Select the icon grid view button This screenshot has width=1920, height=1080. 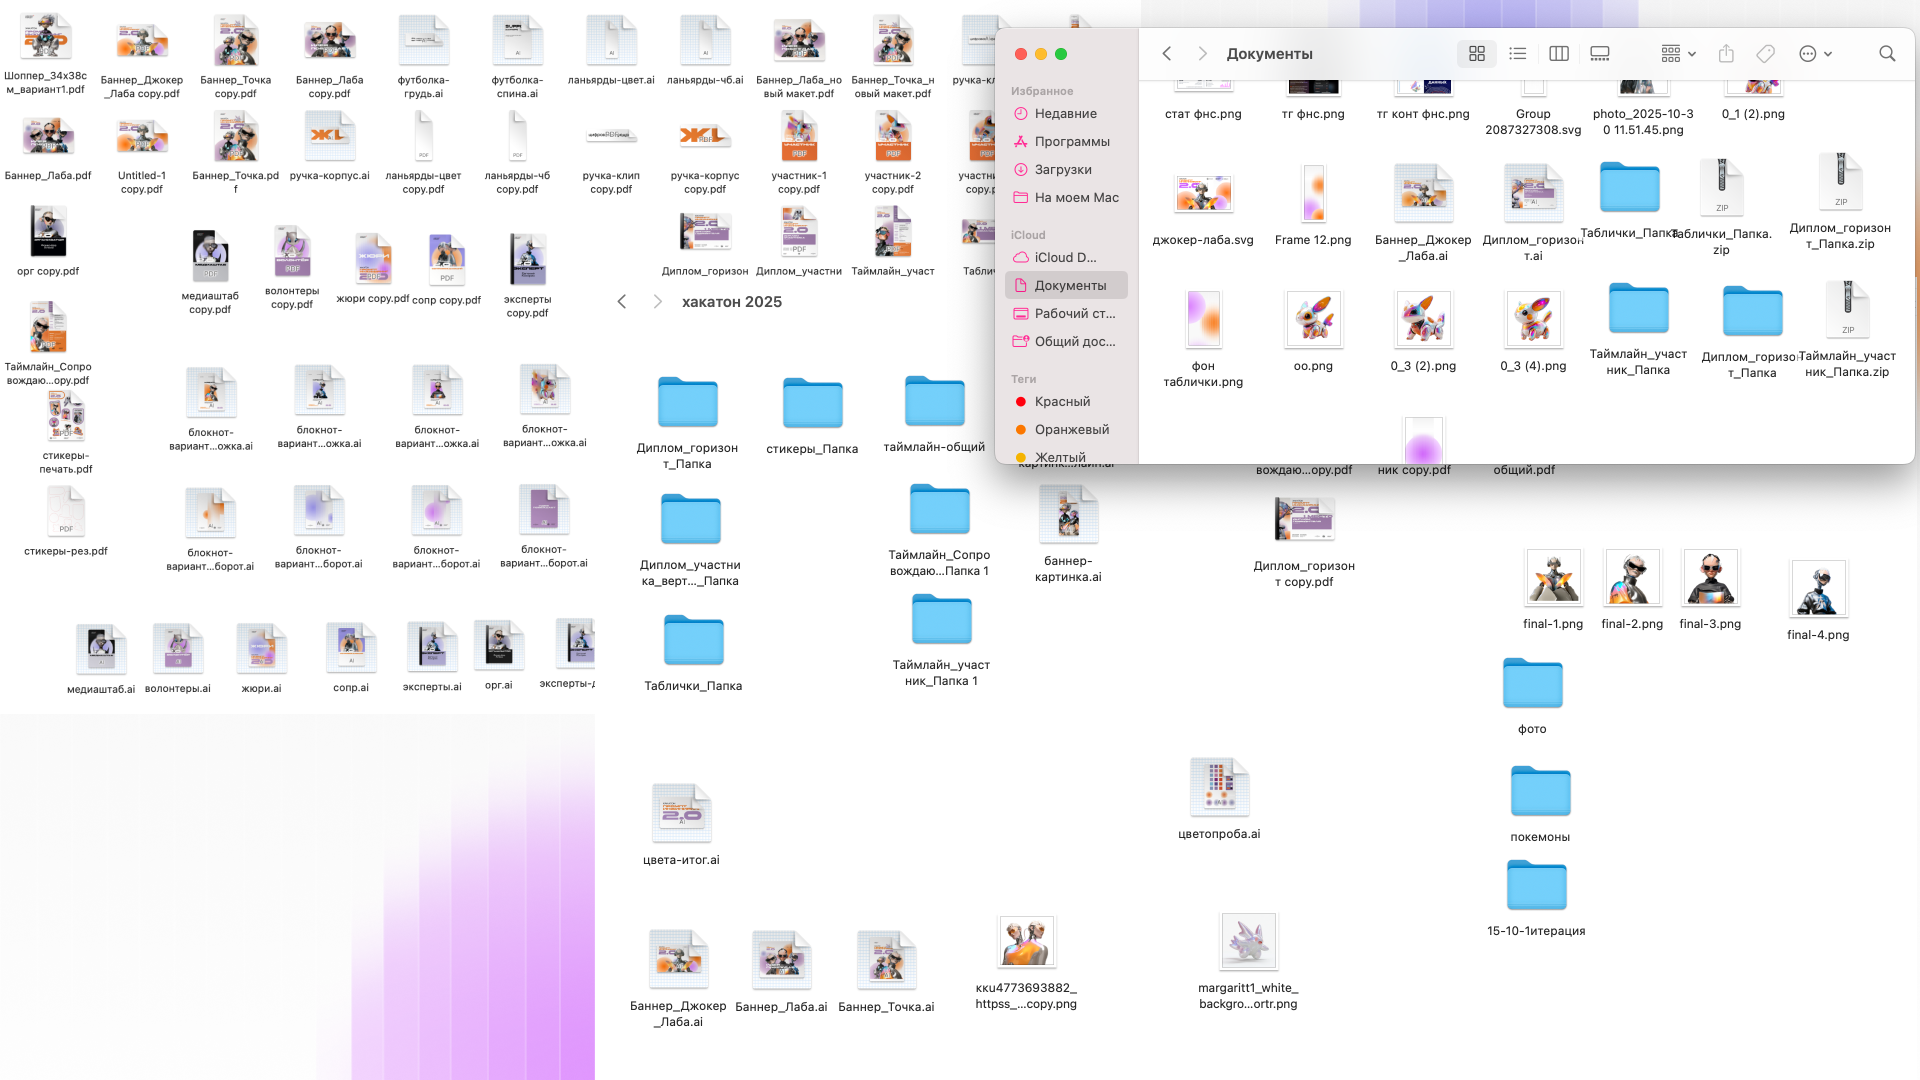(x=1476, y=54)
